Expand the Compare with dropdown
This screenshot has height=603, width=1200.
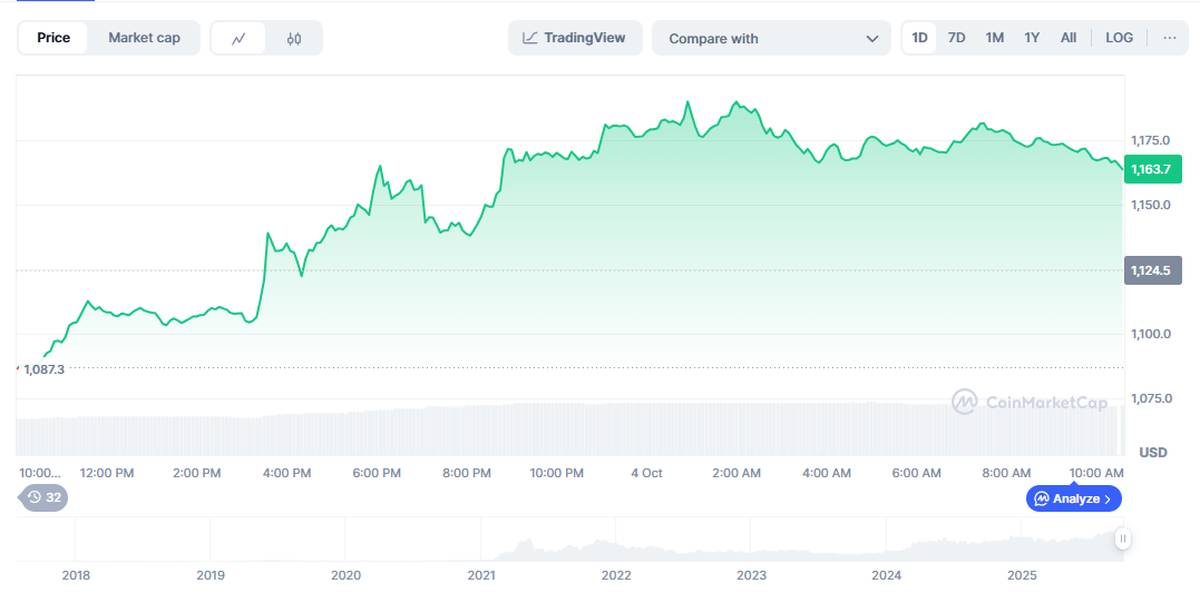pos(771,38)
